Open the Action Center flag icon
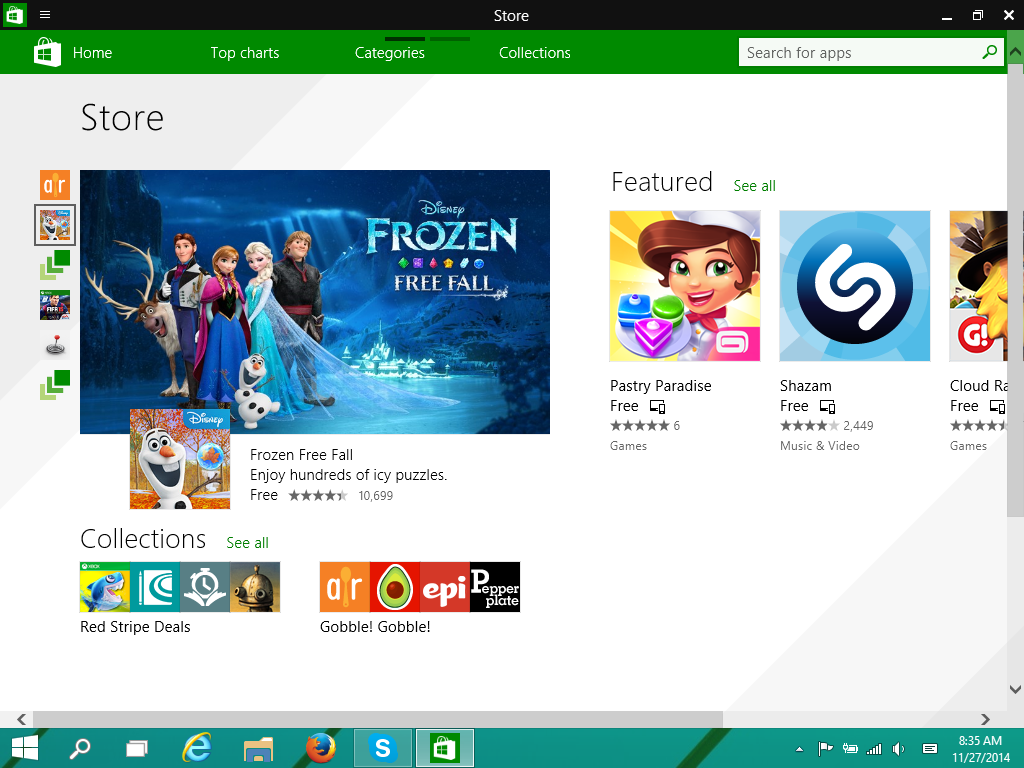This screenshot has width=1024, height=768. click(x=825, y=749)
